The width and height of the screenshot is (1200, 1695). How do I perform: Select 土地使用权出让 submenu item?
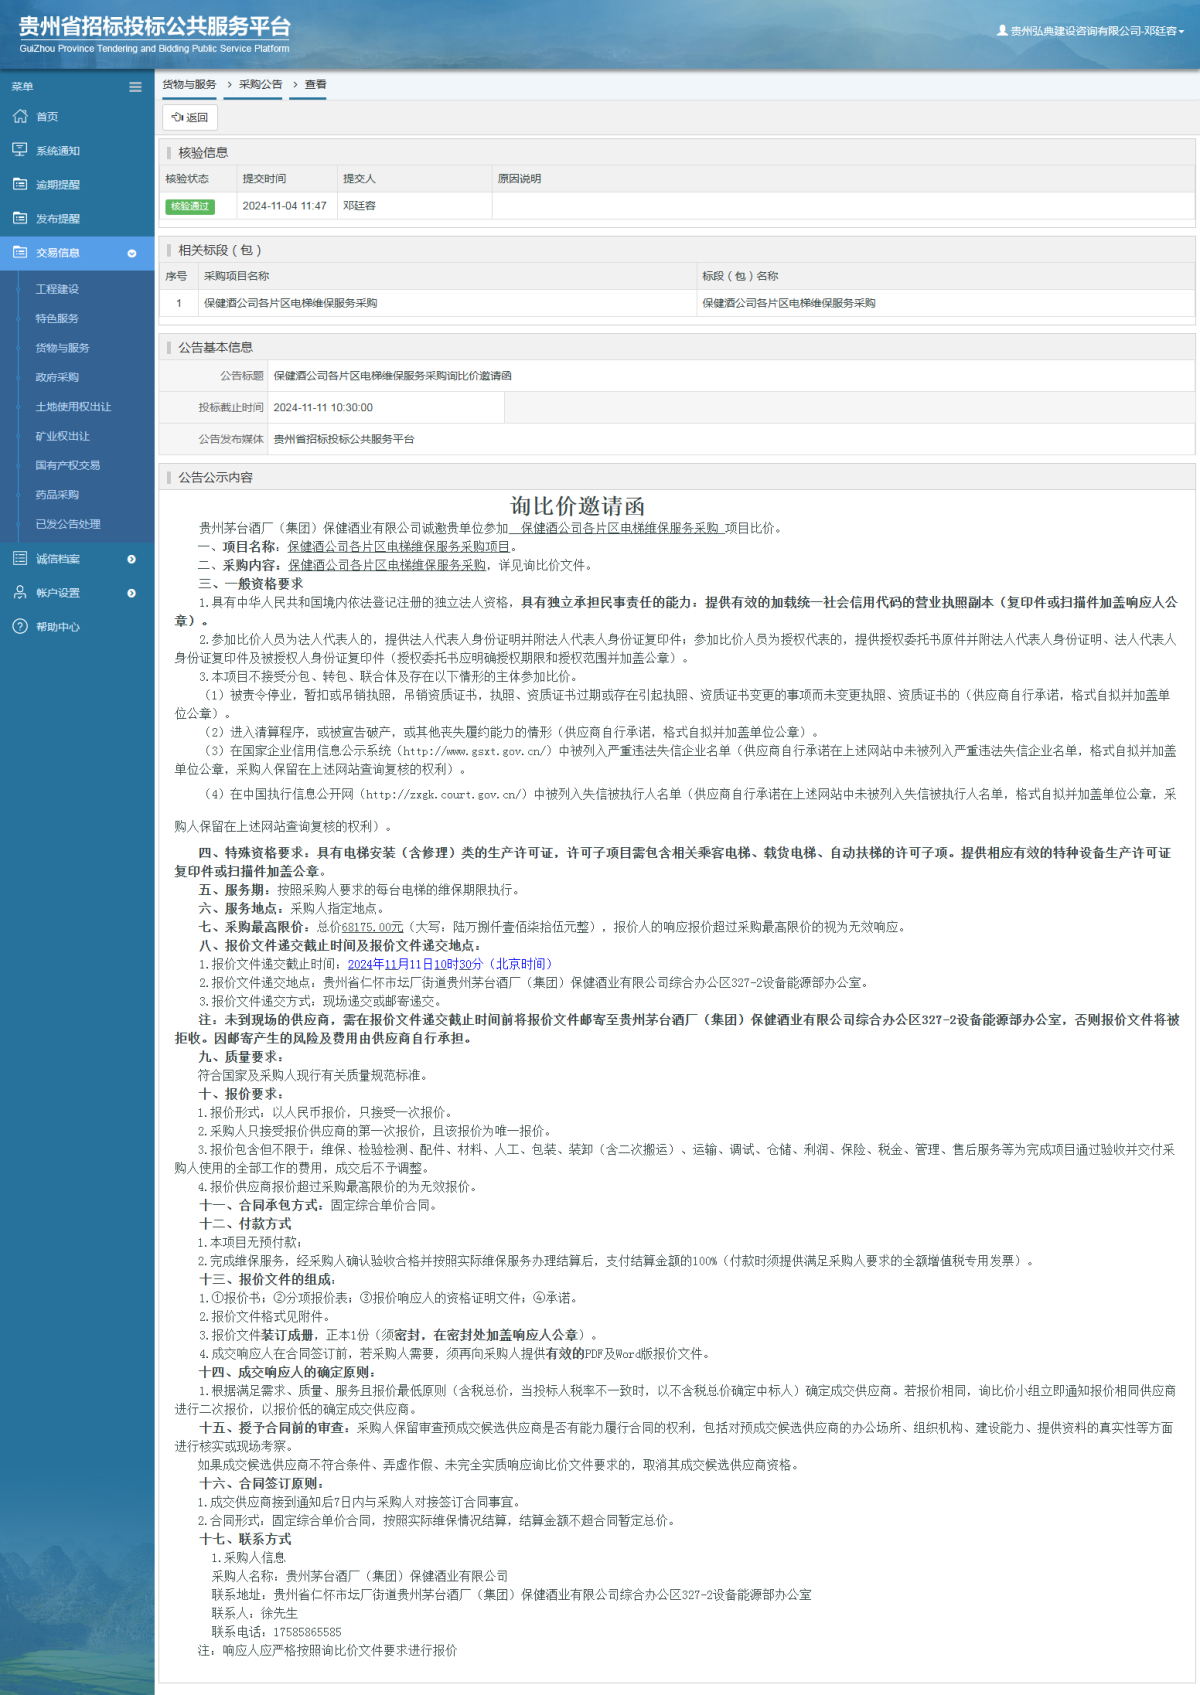coord(73,406)
